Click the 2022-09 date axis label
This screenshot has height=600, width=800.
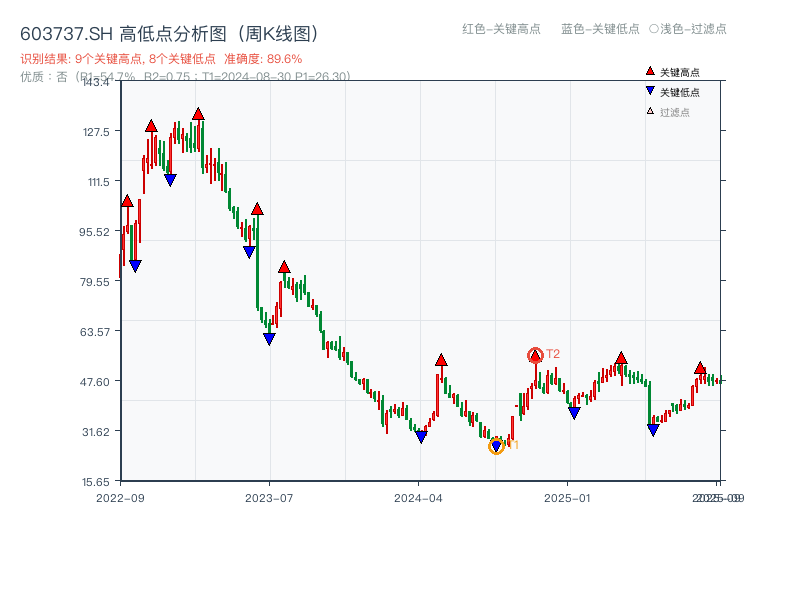tap(120, 497)
